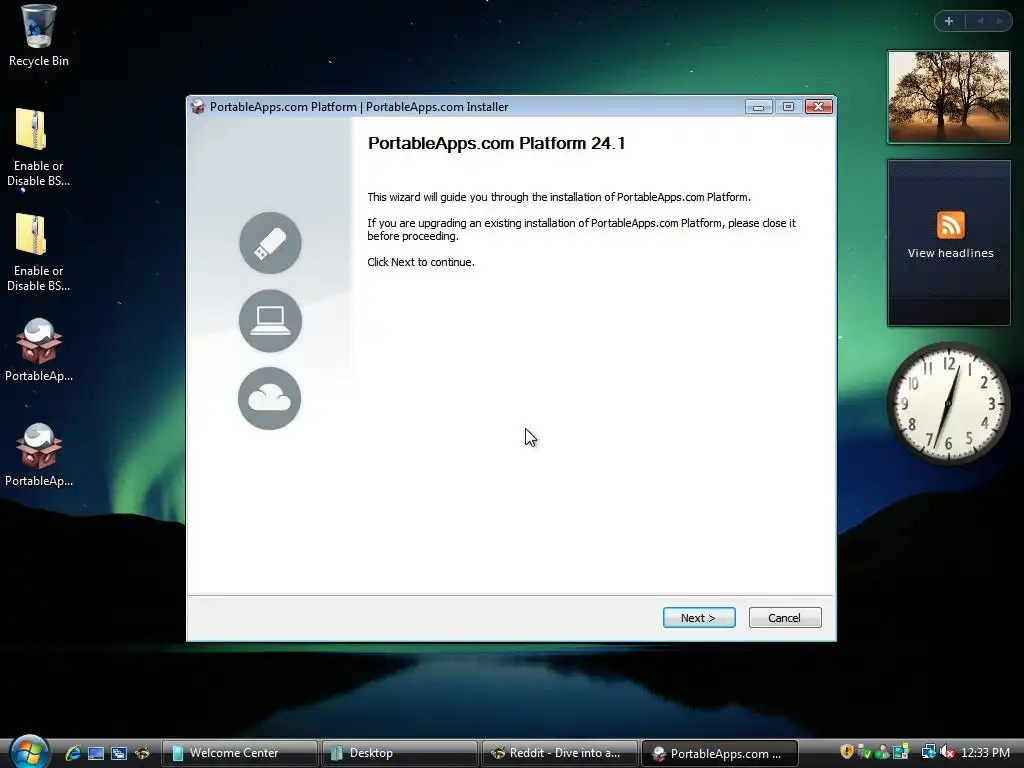1024x768 pixels.
Task: Click the tree slideshow gadget picture
Action: tap(949, 97)
